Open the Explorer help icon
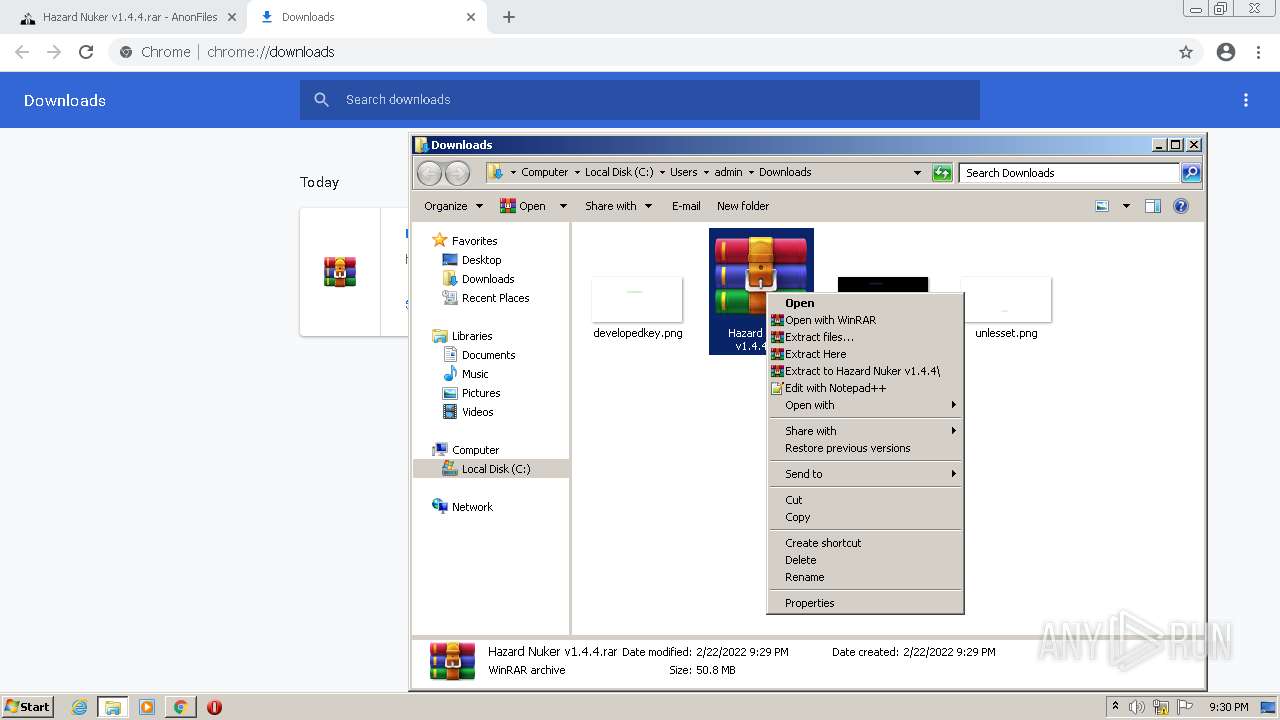The height and width of the screenshot is (720, 1280). (x=1181, y=206)
